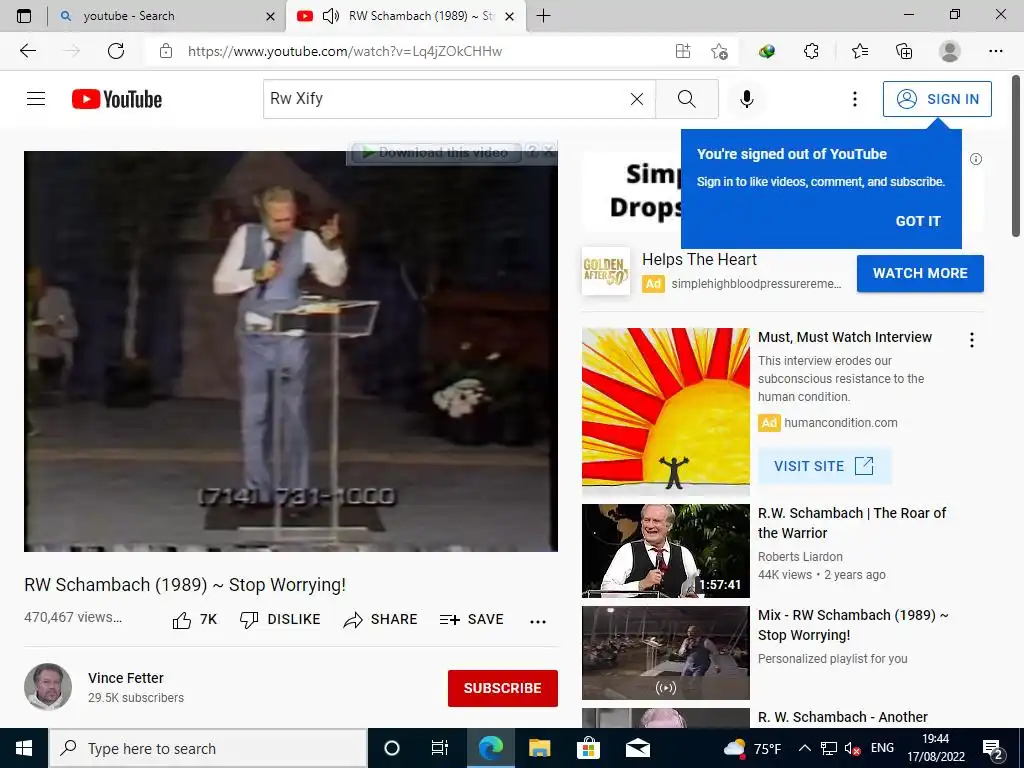This screenshot has height=768, width=1024.
Task: Open The Roar of the Warrior thumbnail
Action: pos(665,551)
